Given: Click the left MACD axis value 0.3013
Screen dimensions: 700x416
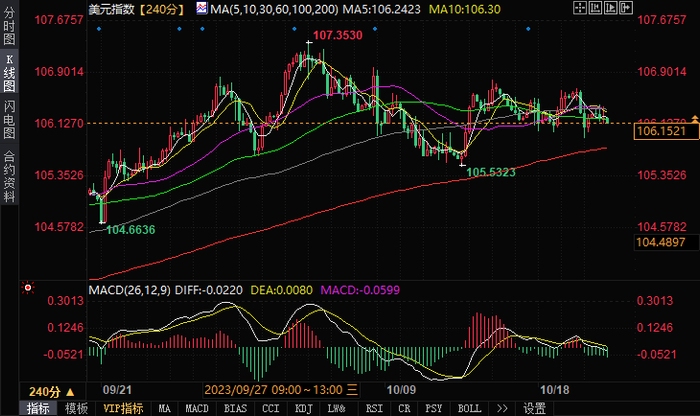Looking at the screenshot, I should (66, 301).
